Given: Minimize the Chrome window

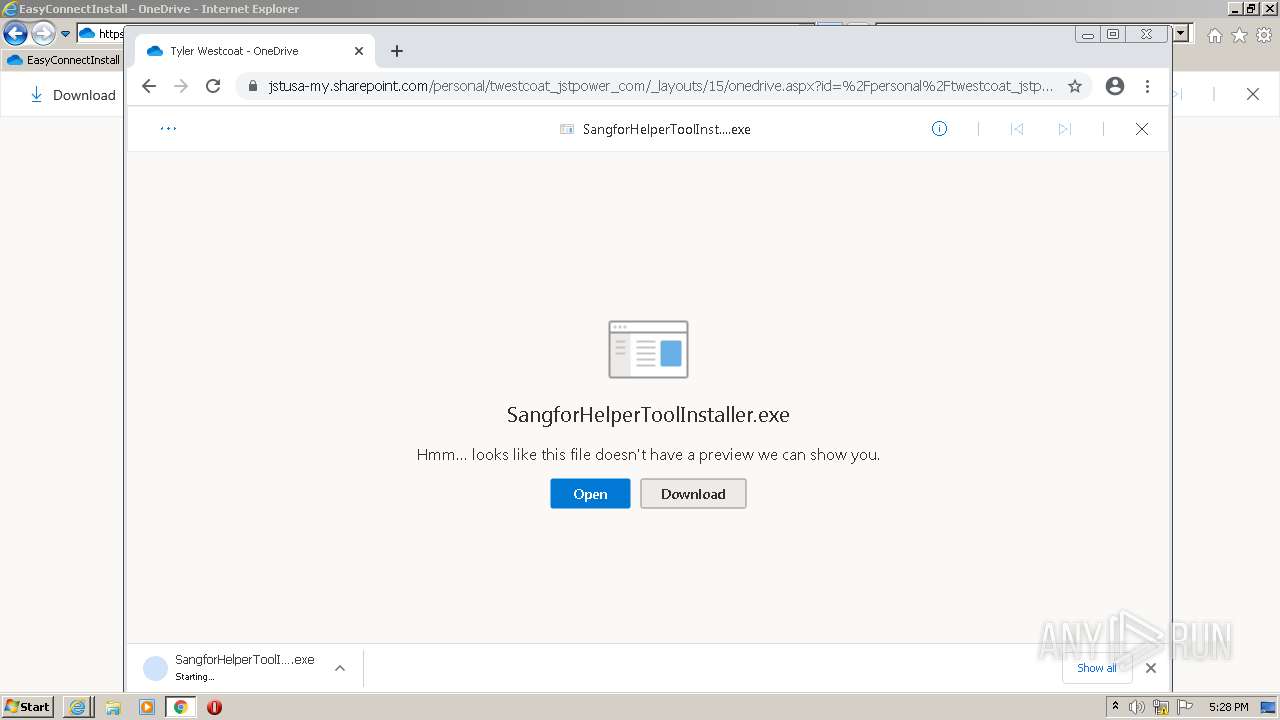Looking at the screenshot, I should 1088,35.
